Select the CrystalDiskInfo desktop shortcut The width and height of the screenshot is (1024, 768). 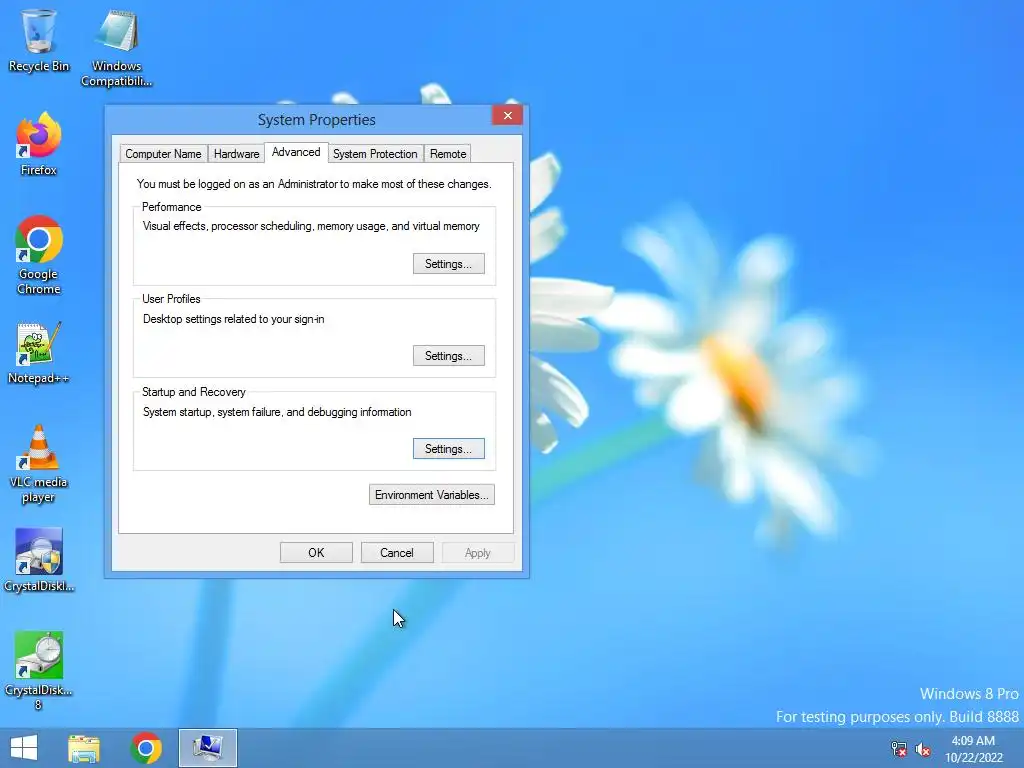pos(39,560)
